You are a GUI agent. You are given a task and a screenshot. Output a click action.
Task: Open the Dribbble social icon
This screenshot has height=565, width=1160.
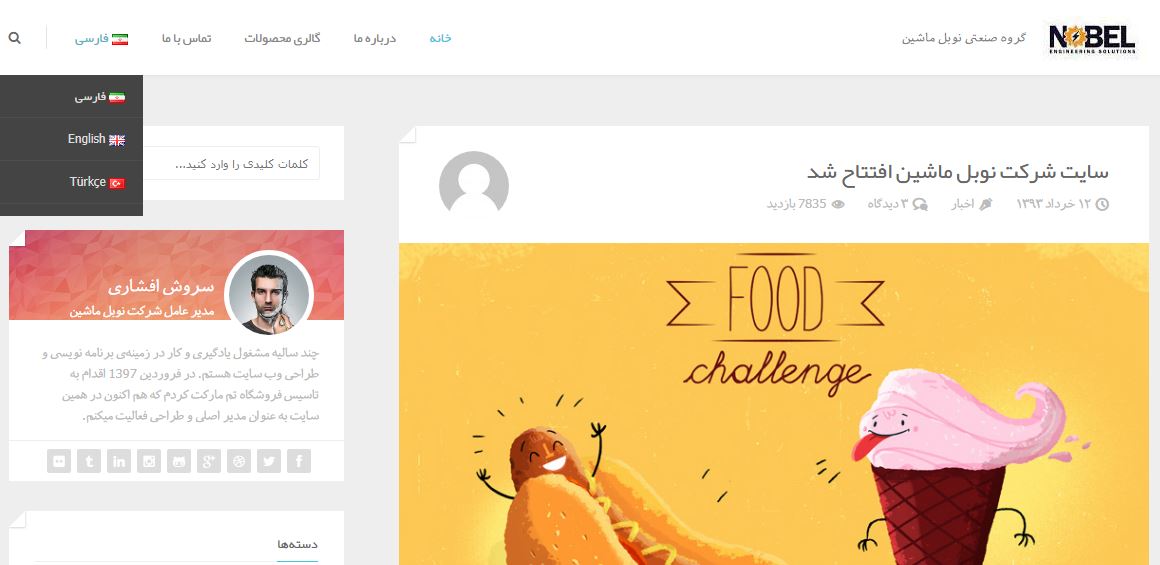tap(239, 461)
